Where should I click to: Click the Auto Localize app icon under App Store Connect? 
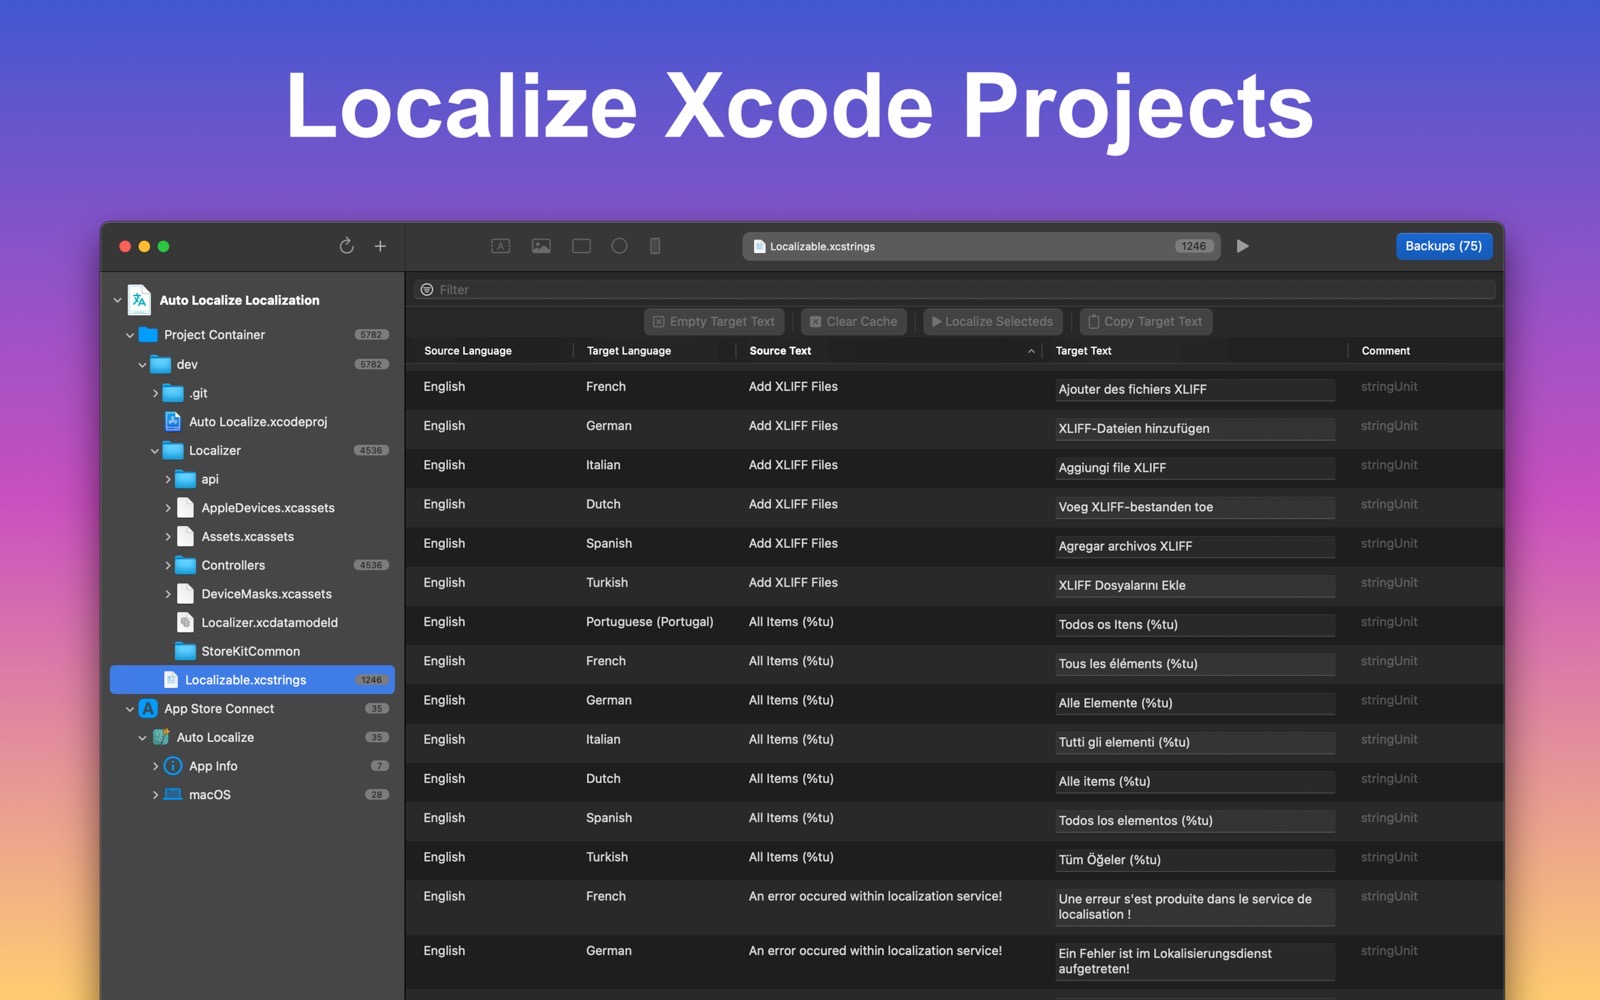[x=161, y=738]
